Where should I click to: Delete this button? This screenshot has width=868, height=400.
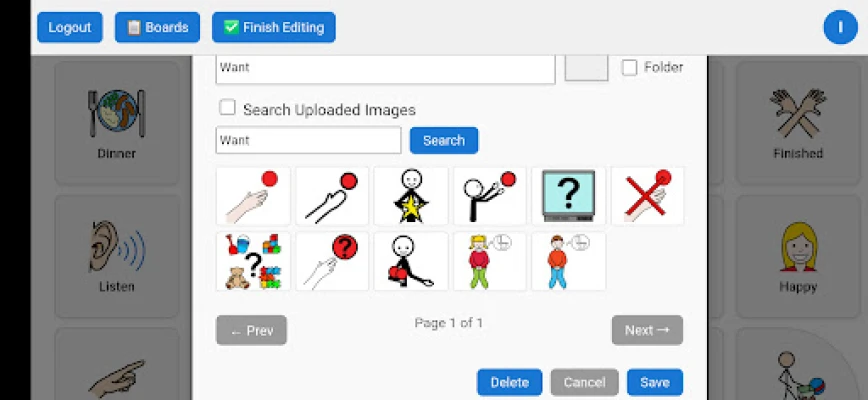tap(509, 382)
